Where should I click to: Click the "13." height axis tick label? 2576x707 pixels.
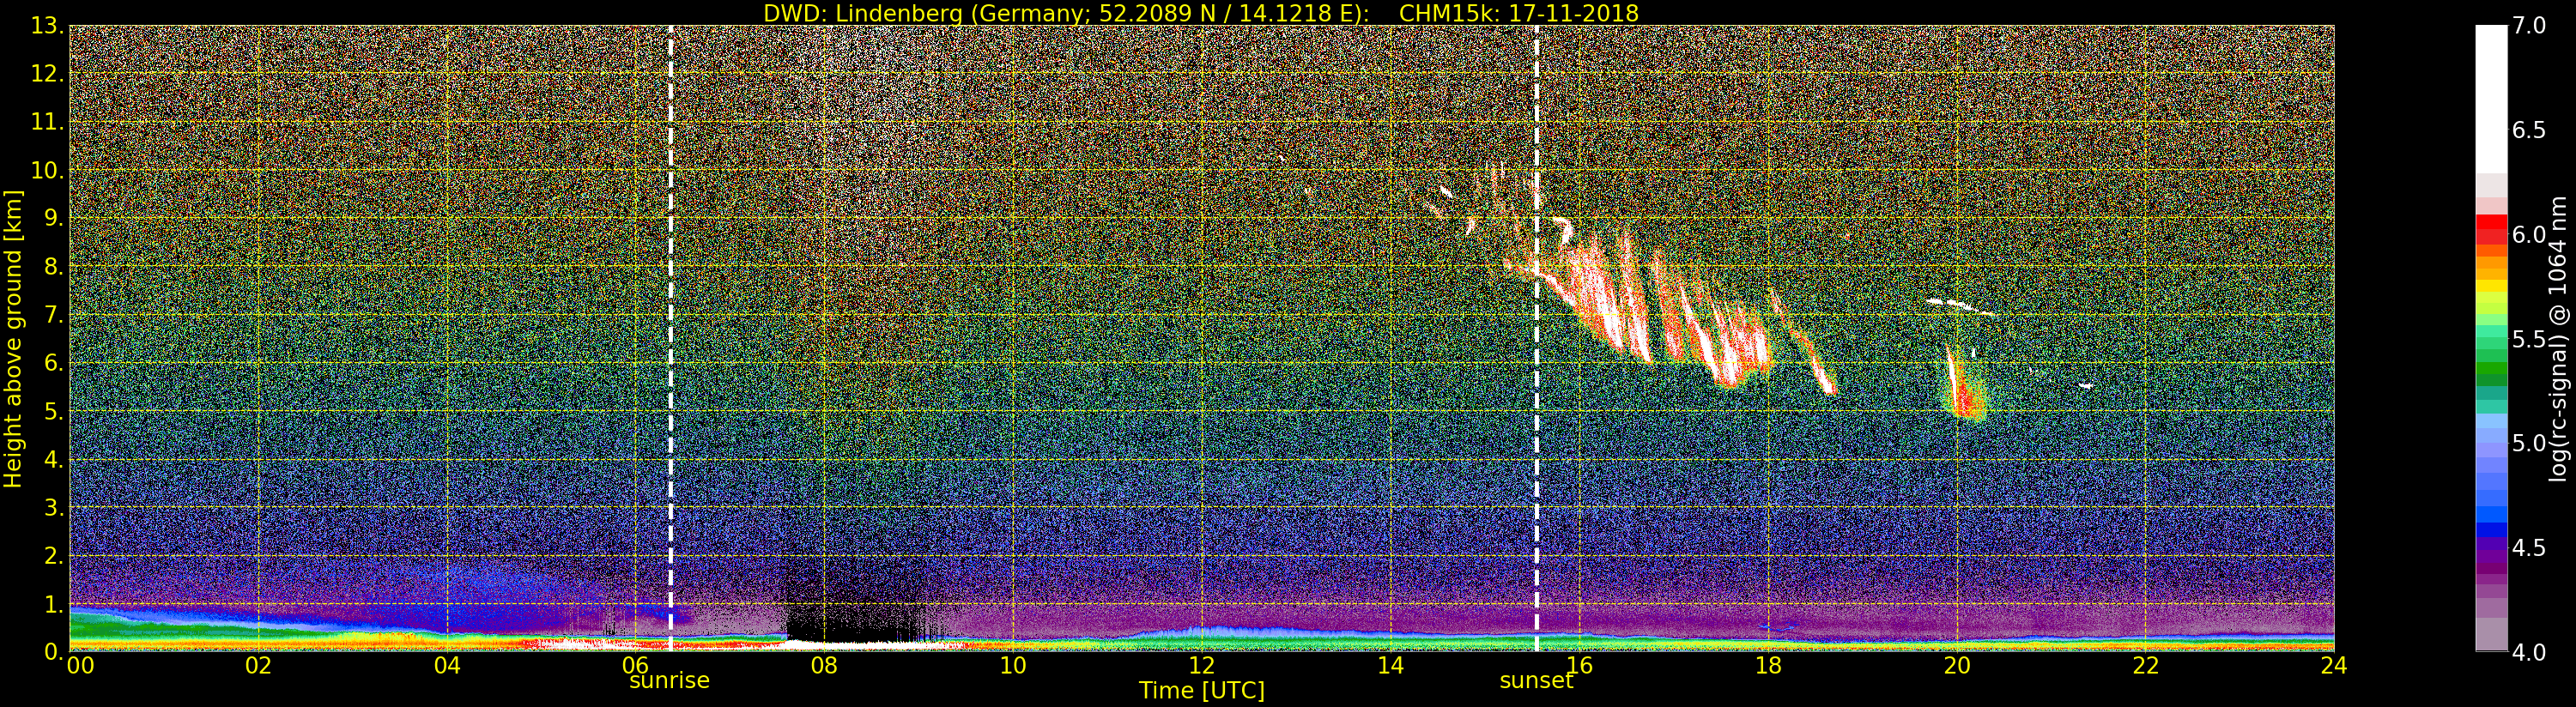[x=47, y=26]
